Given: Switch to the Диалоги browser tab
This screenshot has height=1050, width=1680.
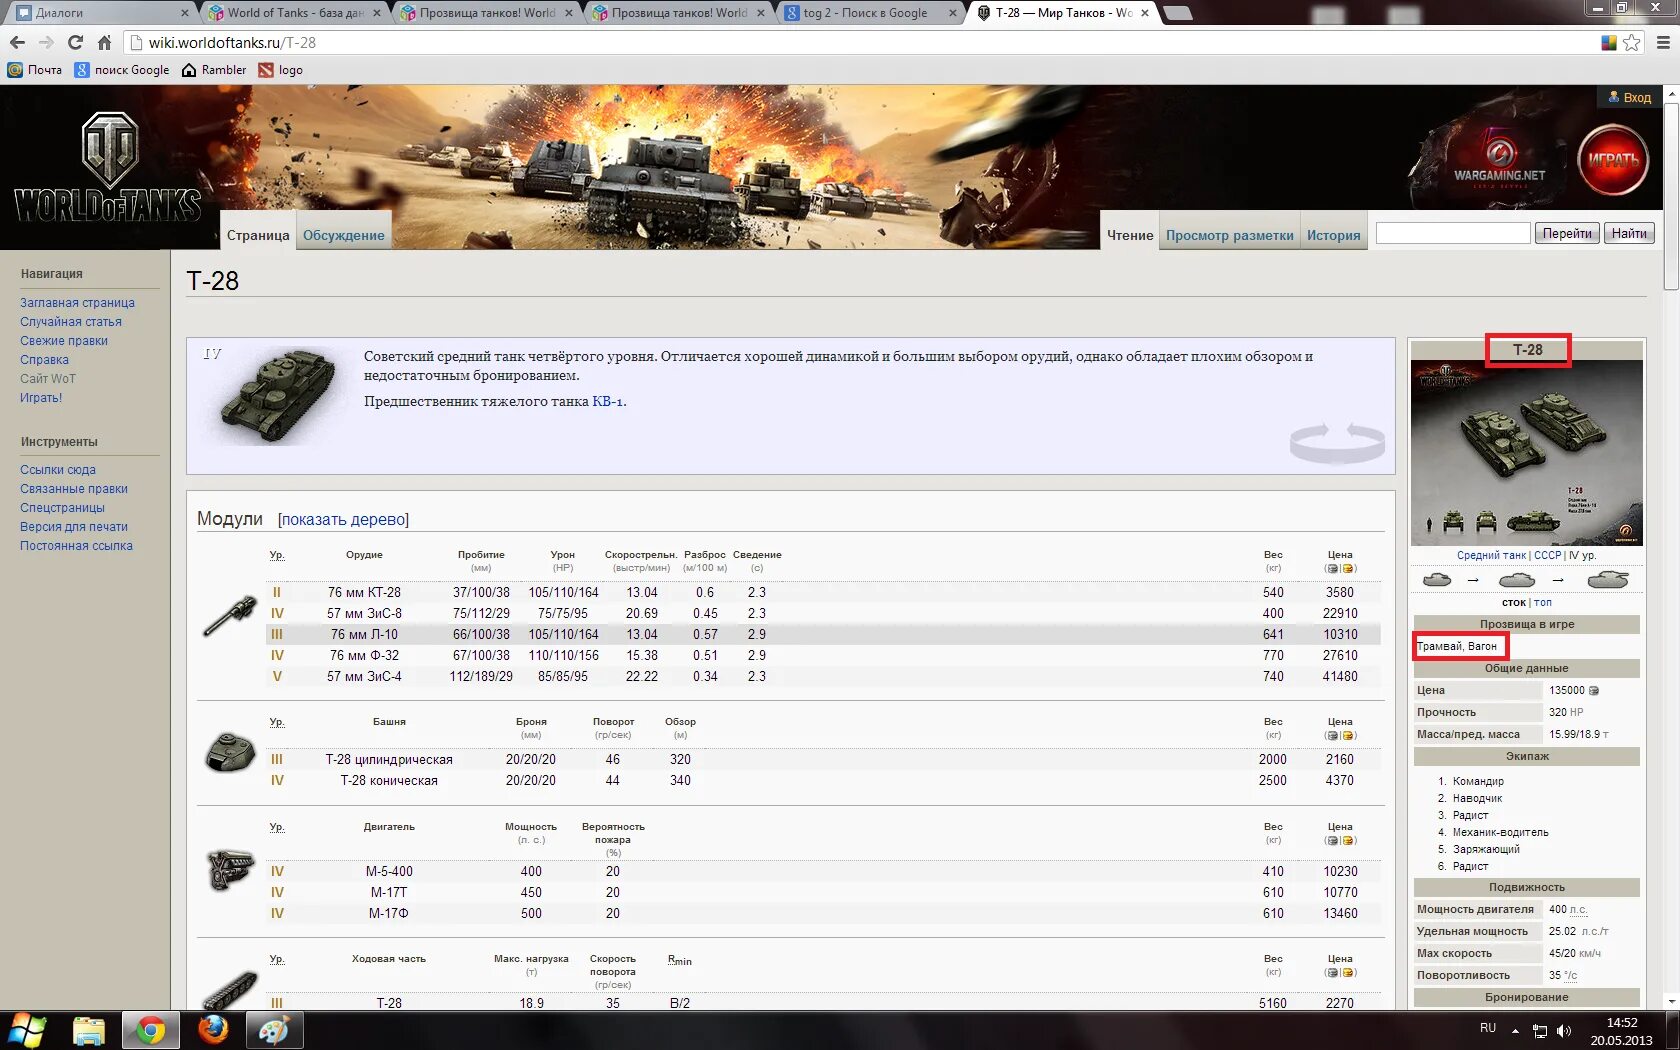Looking at the screenshot, I should pos(101,13).
